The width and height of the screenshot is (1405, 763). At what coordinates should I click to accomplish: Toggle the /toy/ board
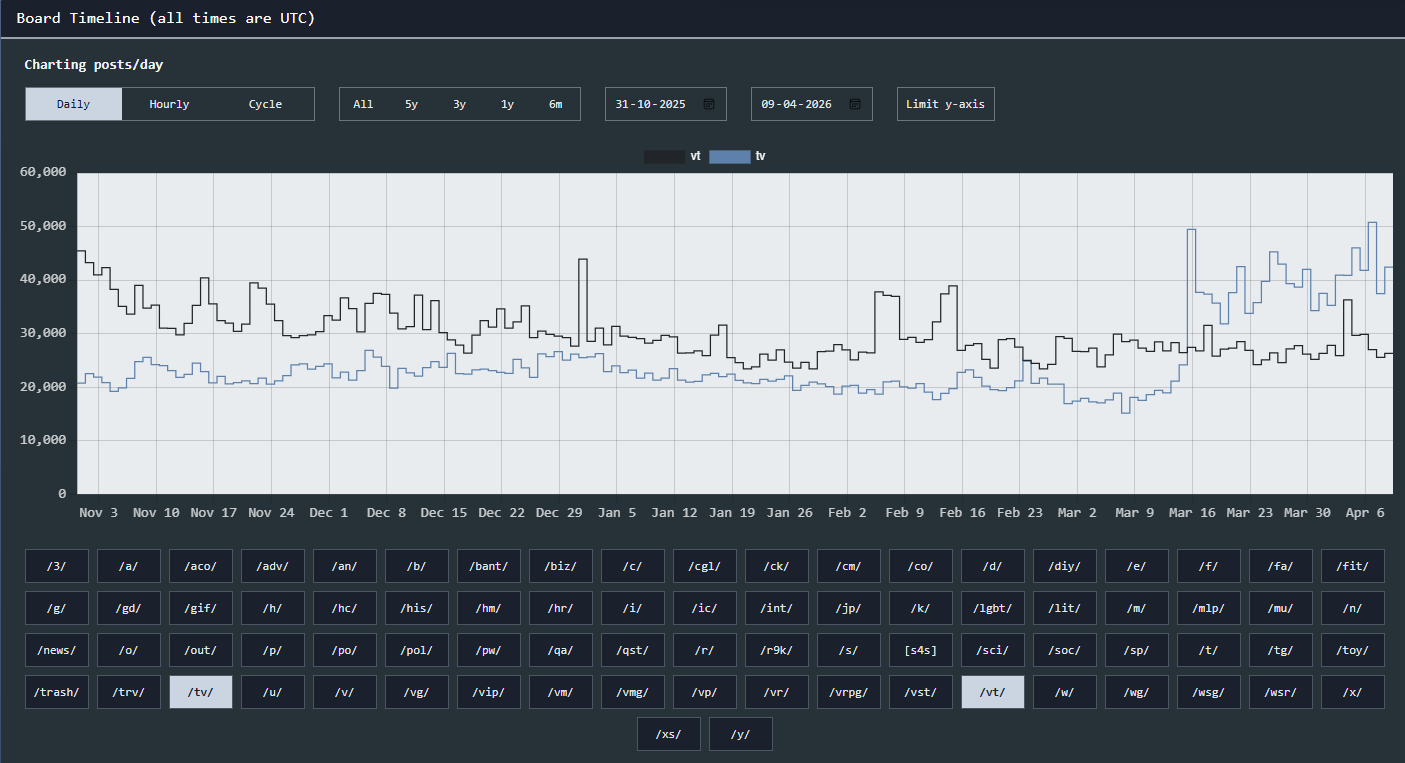click(1353, 650)
